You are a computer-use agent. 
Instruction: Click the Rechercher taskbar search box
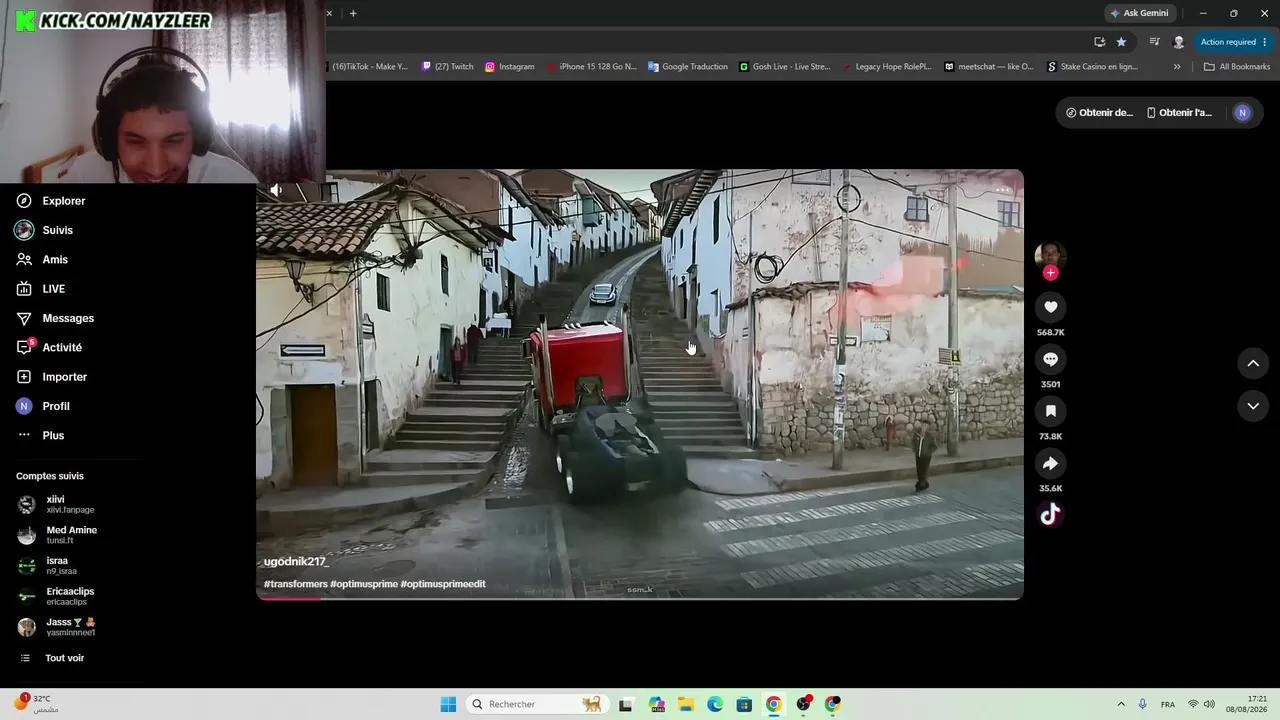pos(537,704)
